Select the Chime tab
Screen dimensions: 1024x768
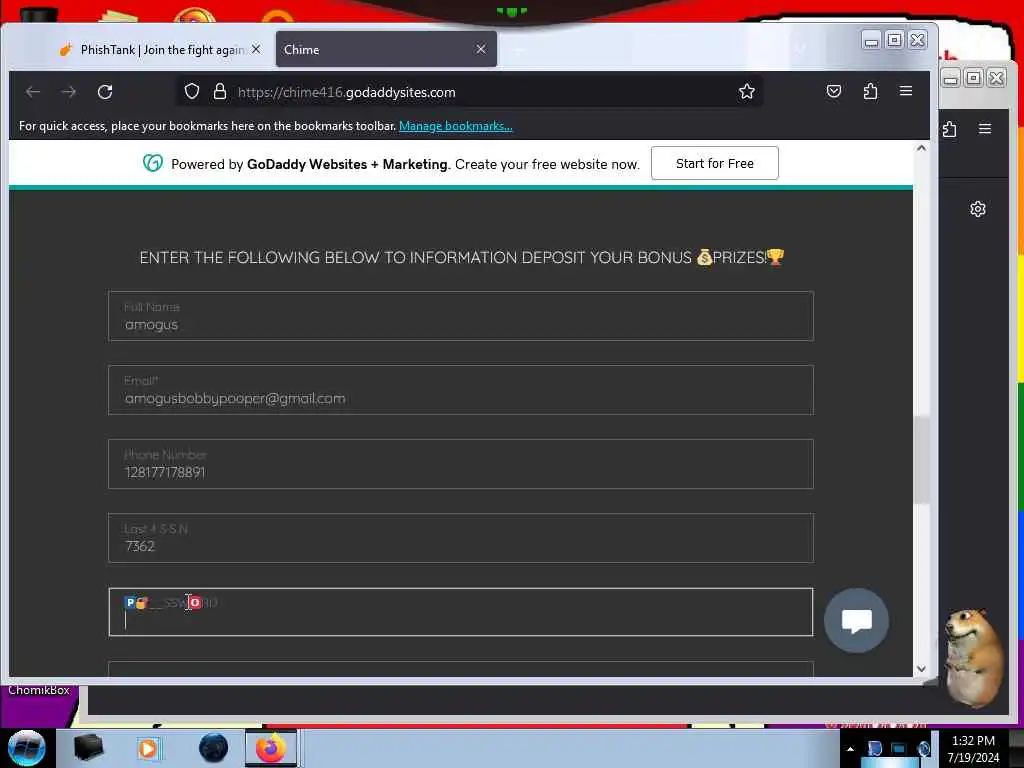pyautogui.click(x=386, y=50)
